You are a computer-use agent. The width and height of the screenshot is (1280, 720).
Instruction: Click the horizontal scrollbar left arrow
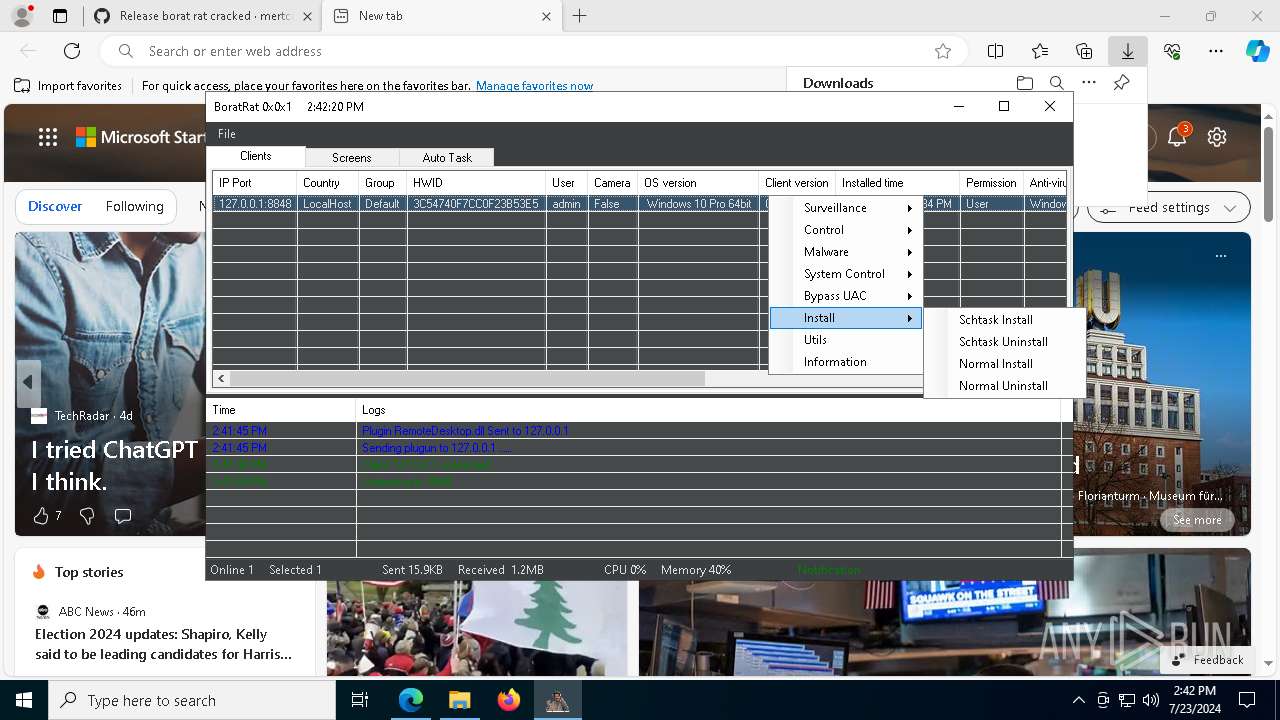coord(221,379)
